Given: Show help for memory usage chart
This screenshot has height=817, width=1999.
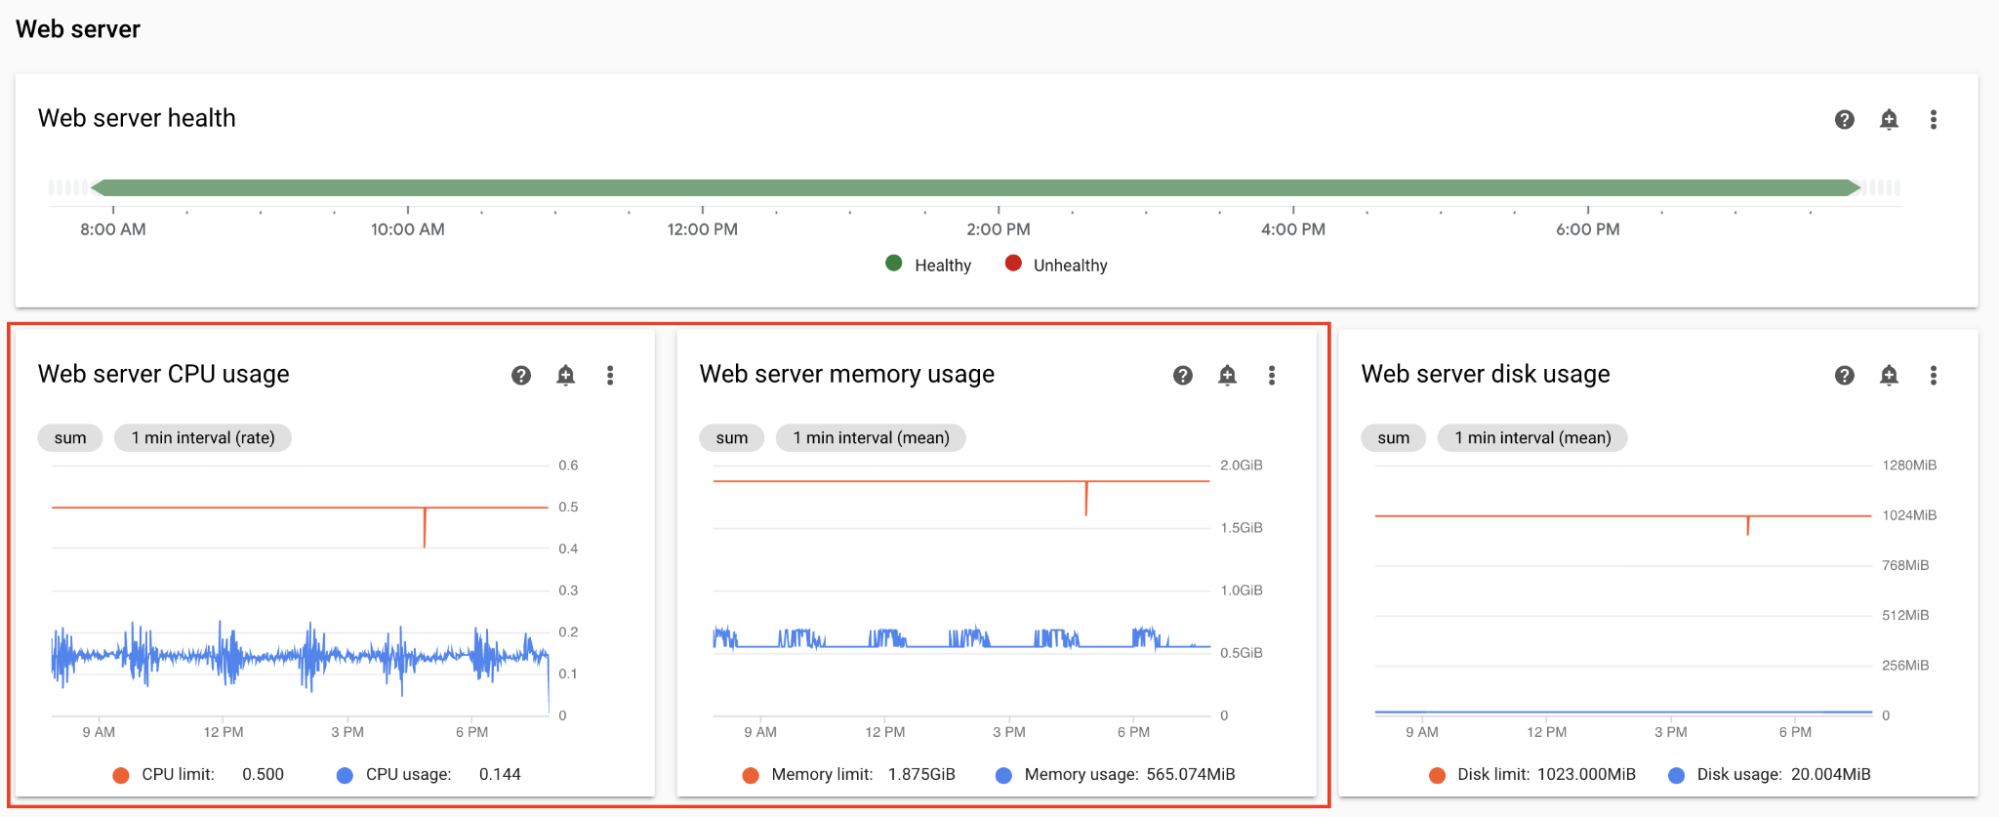Looking at the screenshot, I should (x=1182, y=375).
